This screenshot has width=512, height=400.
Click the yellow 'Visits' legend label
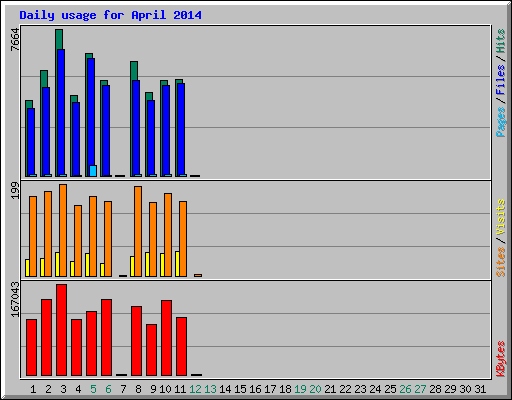coord(500,217)
